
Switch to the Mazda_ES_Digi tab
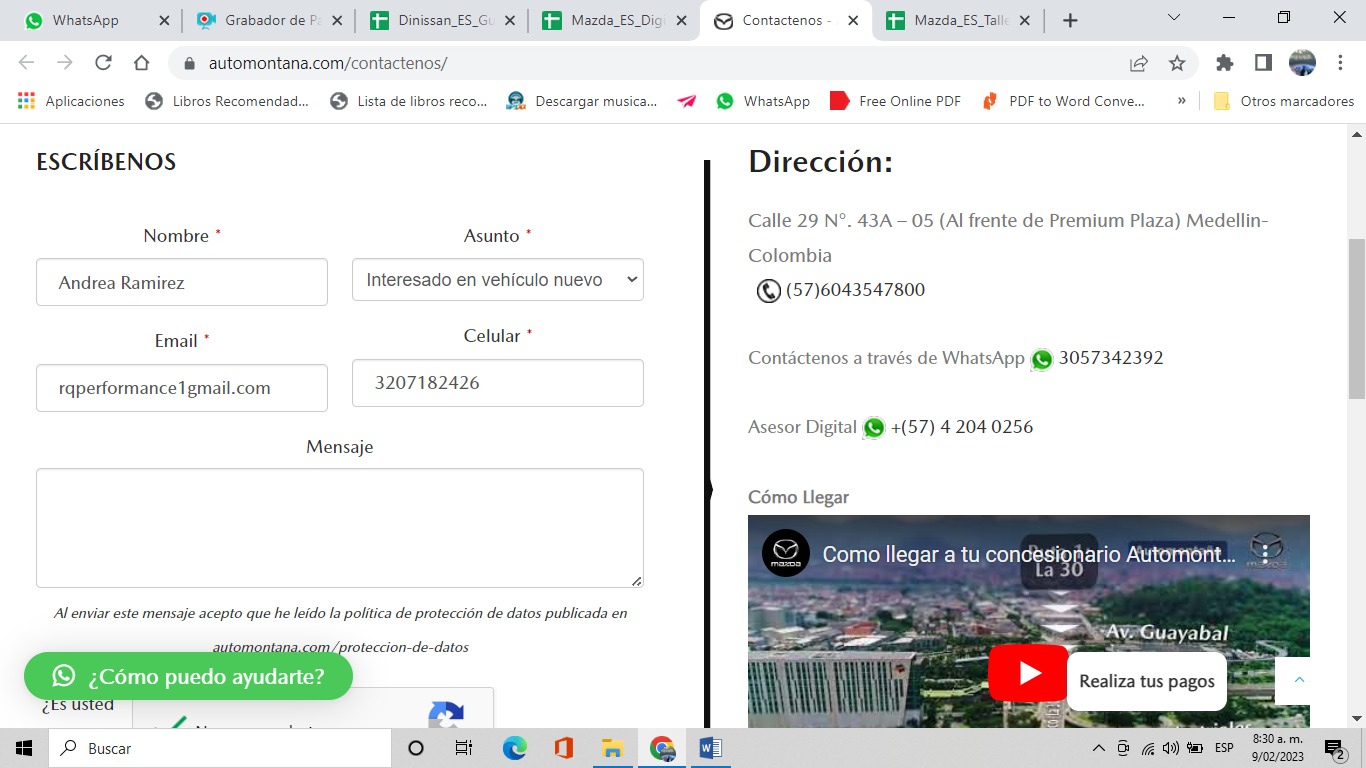click(x=613, y=20)
